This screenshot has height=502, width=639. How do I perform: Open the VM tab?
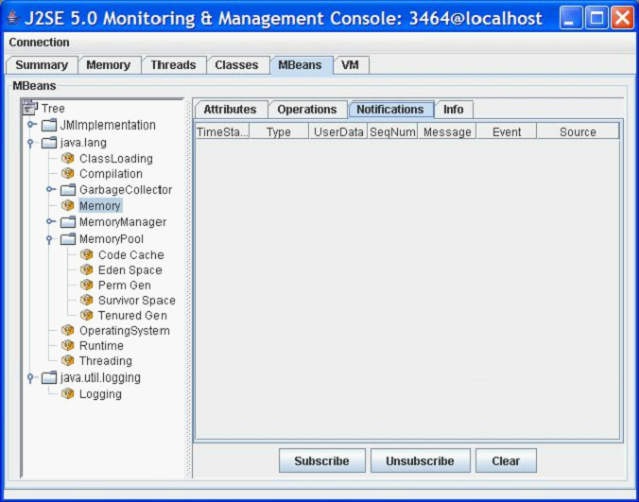pyautogui.click(x=350, y=65)
